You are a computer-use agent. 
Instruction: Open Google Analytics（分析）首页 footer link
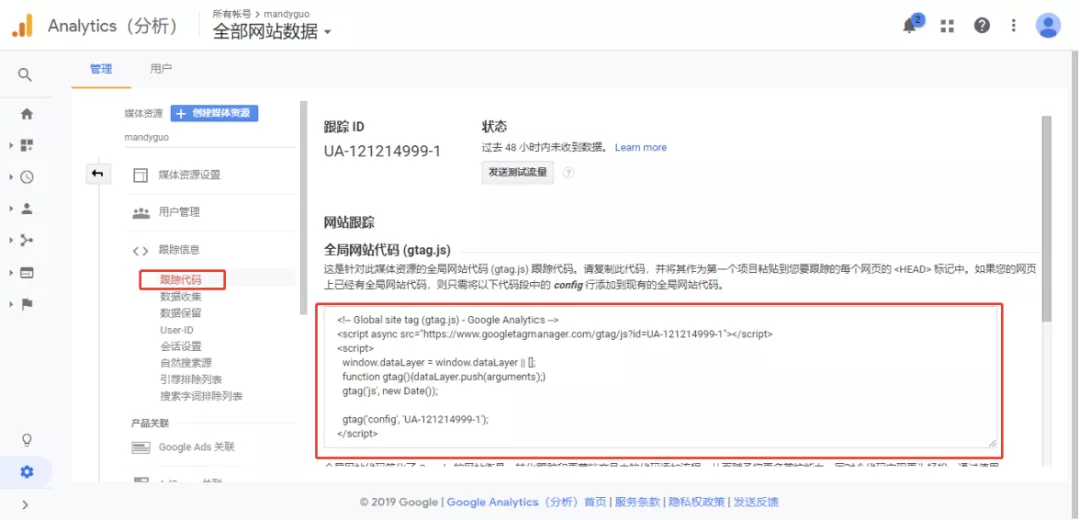[527, 502]
